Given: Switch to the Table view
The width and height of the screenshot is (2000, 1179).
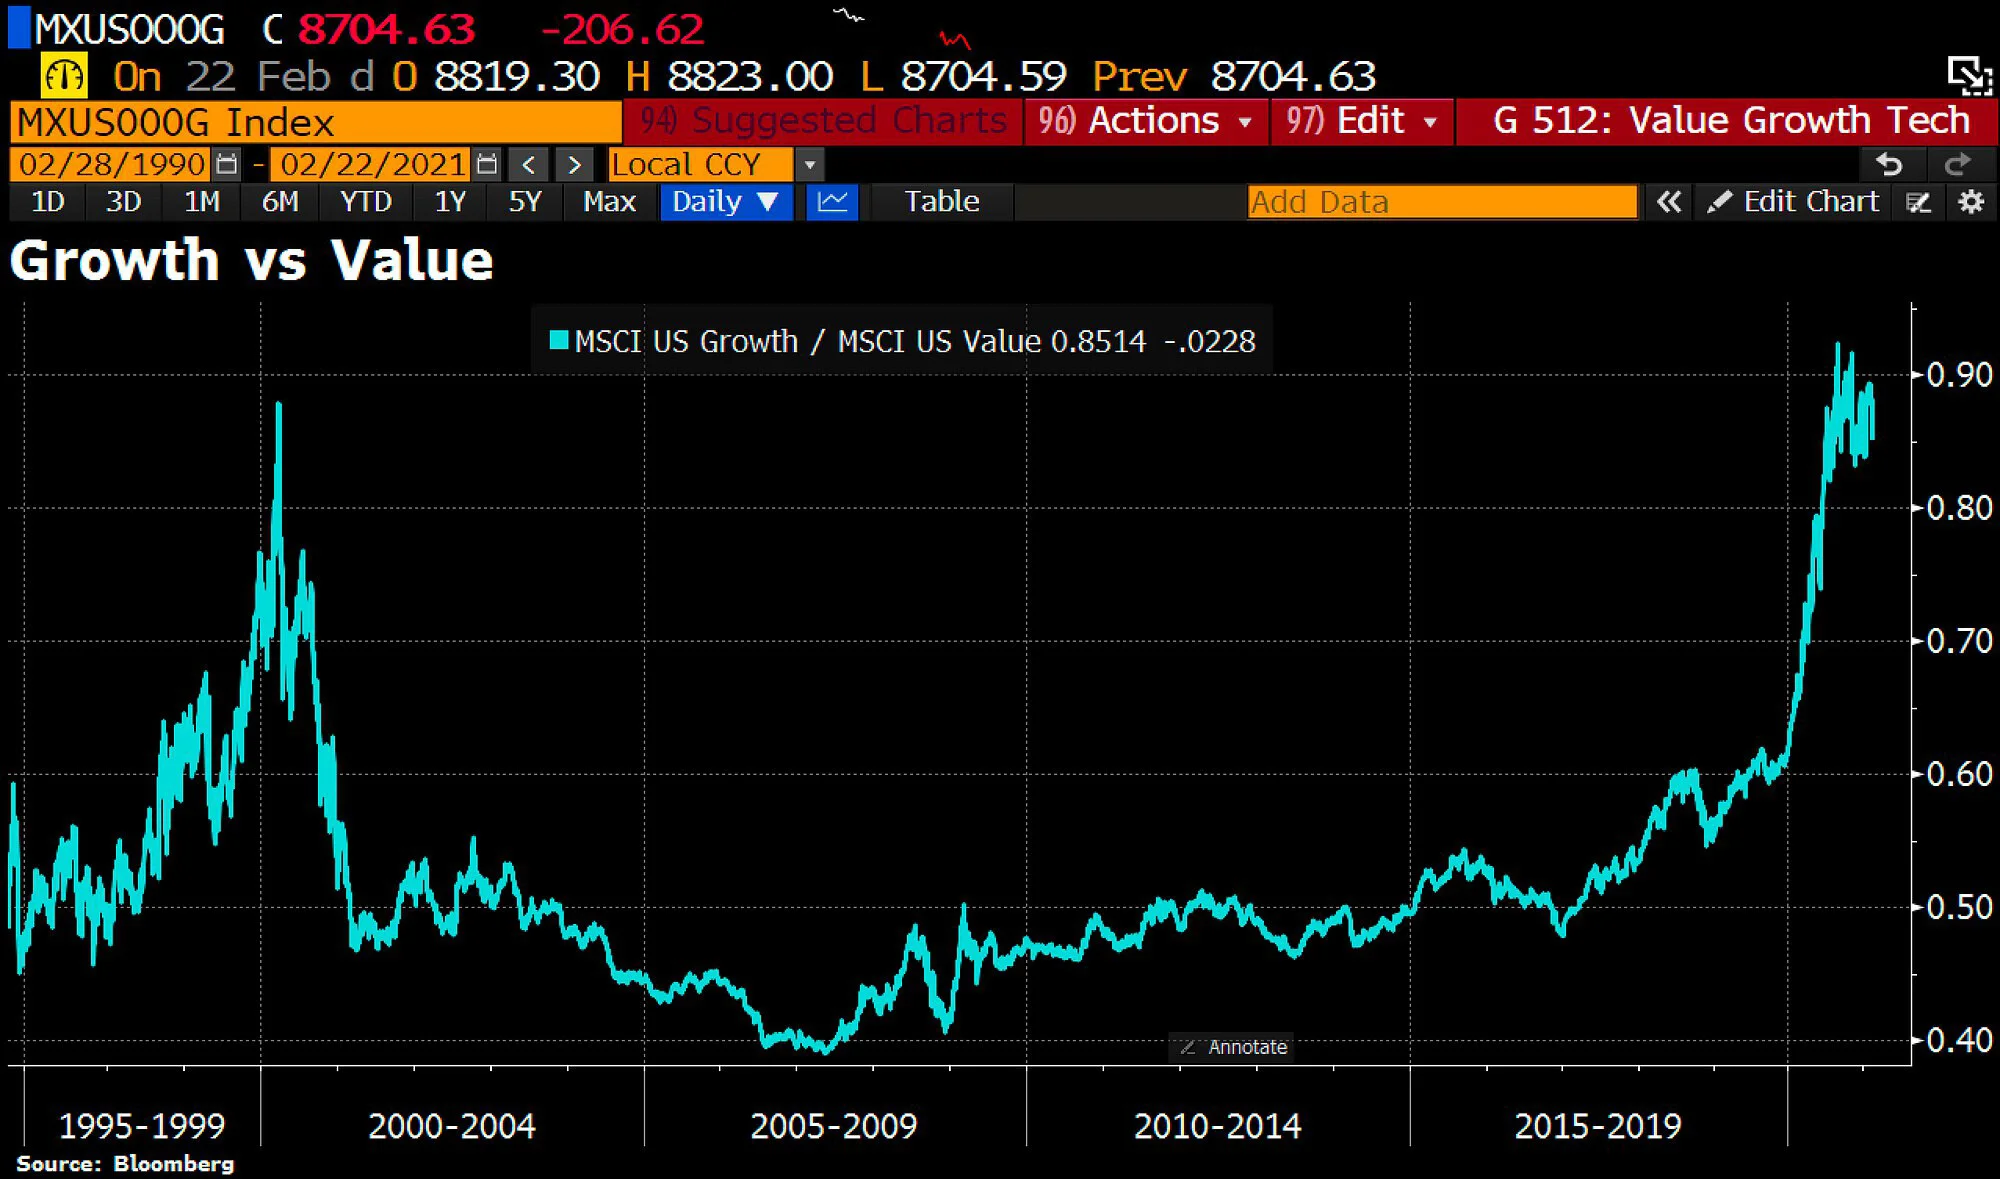Looking at the screenshot, I should click(x=942, y=202).
